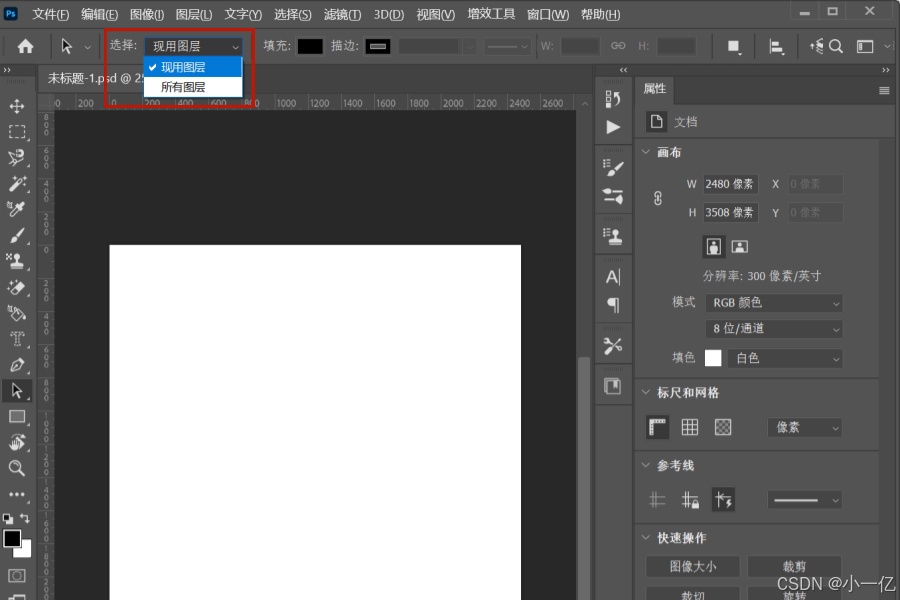Select the Rectangle shape tool
Viewport: 900px width, 600px height.
pyautogui.click(x=17, y=416)
